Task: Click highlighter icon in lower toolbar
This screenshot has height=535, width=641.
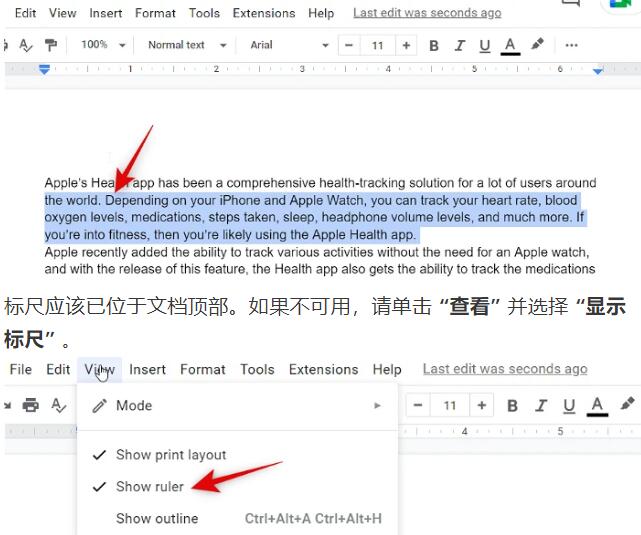Action: pyautogui.click(x=627, y=404)
